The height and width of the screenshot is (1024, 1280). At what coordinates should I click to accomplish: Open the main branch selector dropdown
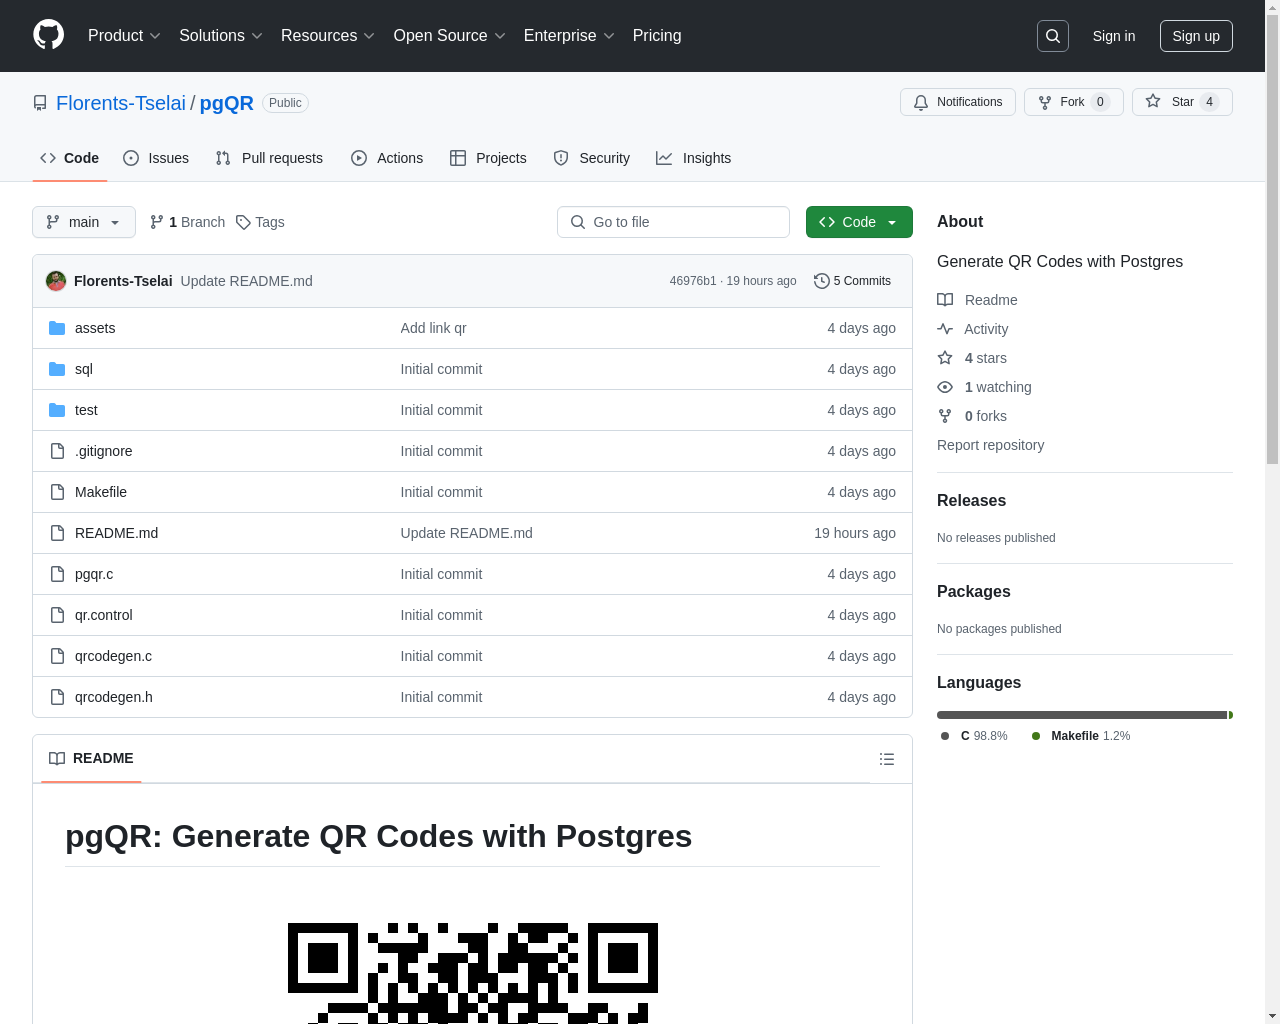coord(84,222)
